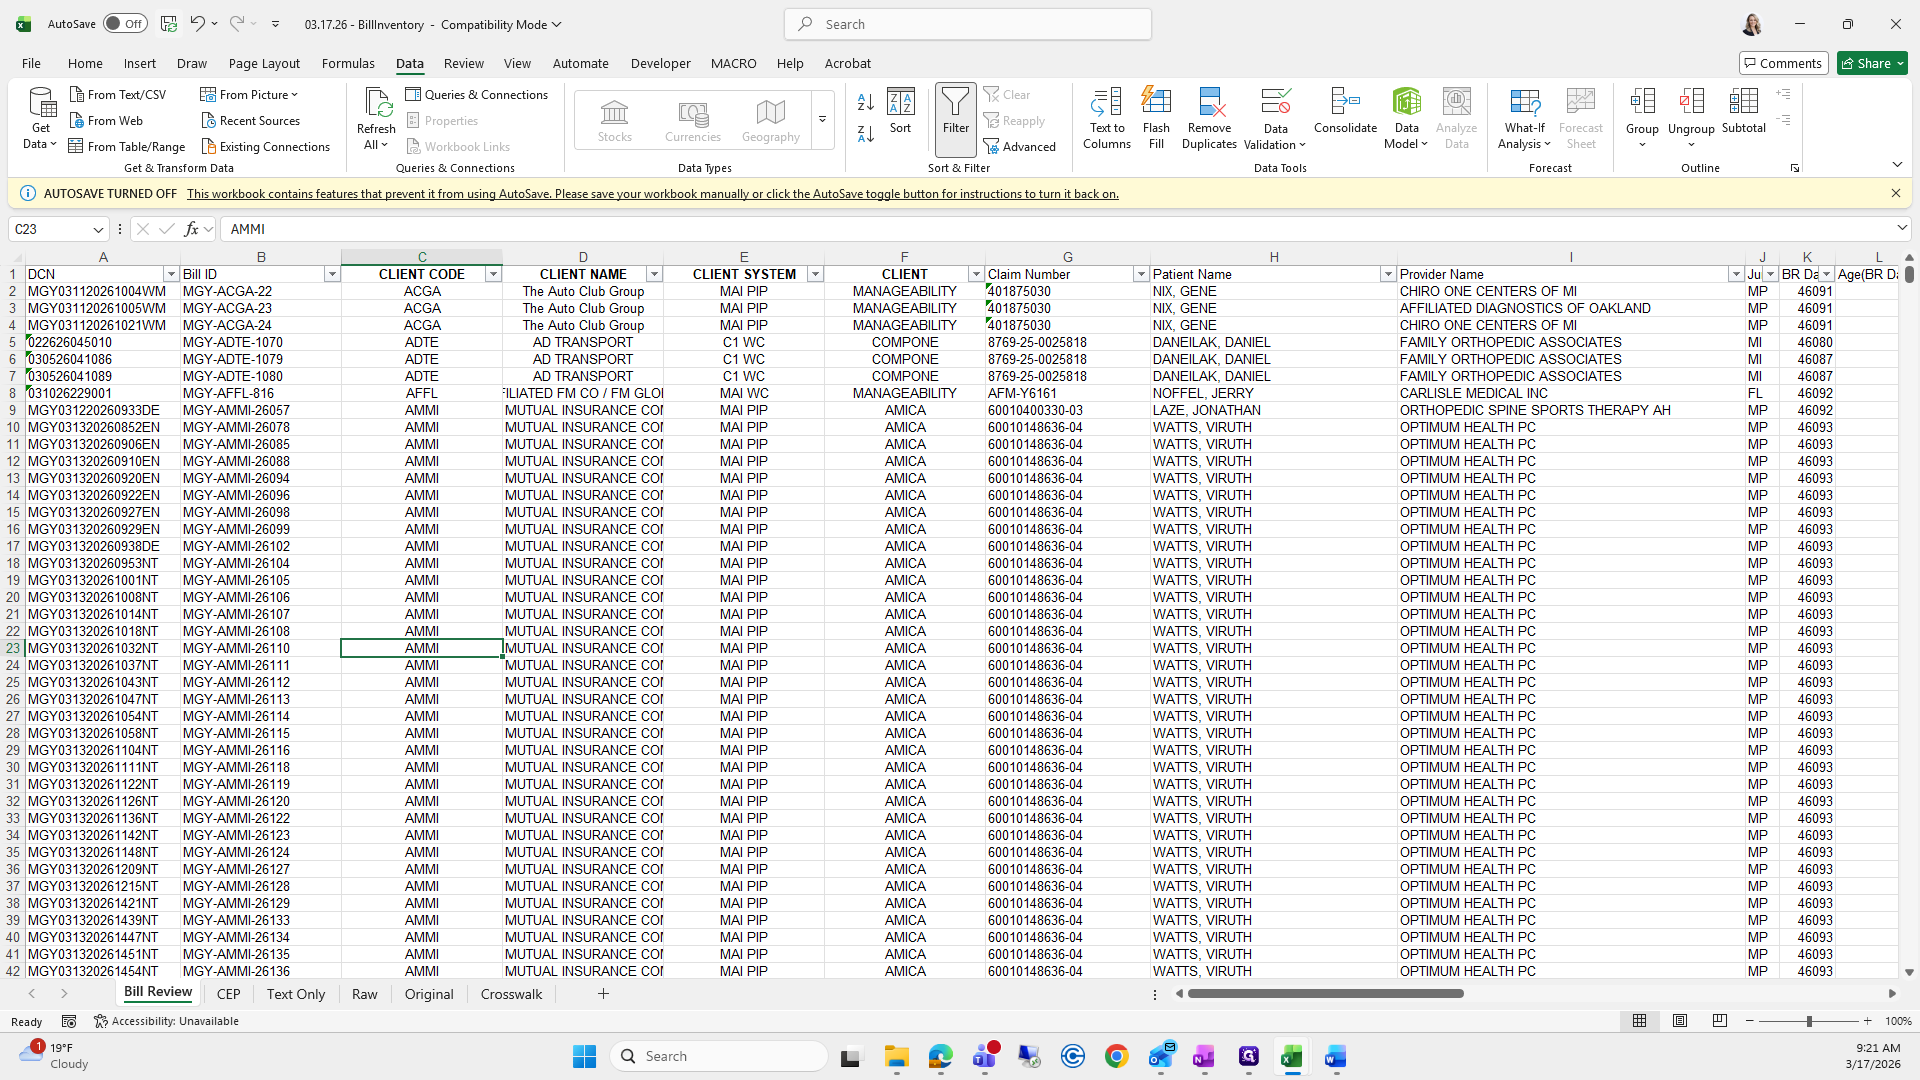Open the CLIENT CODE filter dropdown
The image size is (1920, 1080).
tap(493, 274)
